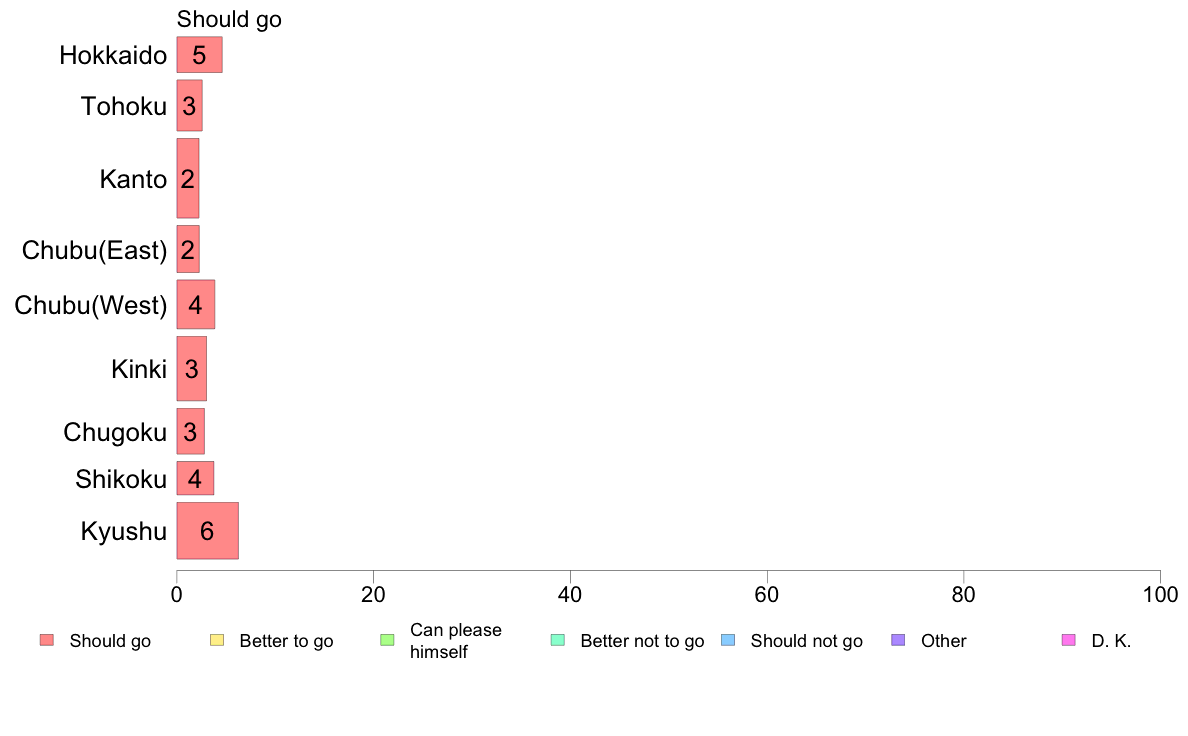Select the Tohoku bar showing 3

pyautogui.click(x=189, y=105)
